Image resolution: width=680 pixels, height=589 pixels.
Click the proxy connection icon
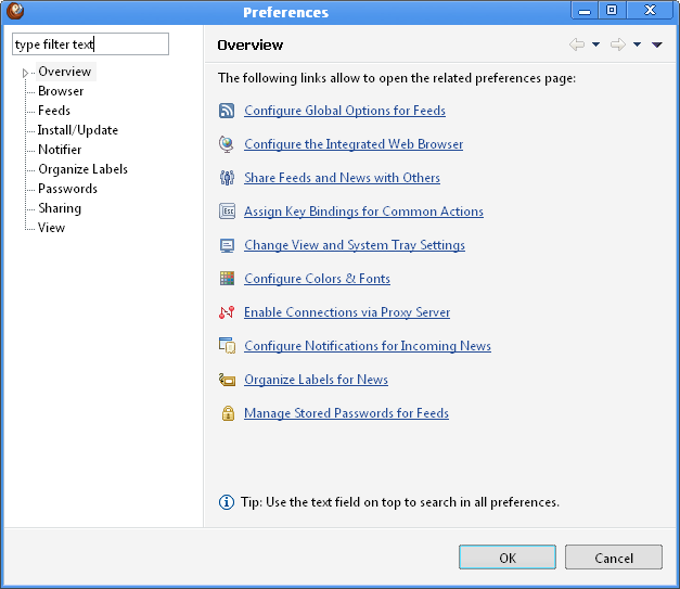pos(226,312)
